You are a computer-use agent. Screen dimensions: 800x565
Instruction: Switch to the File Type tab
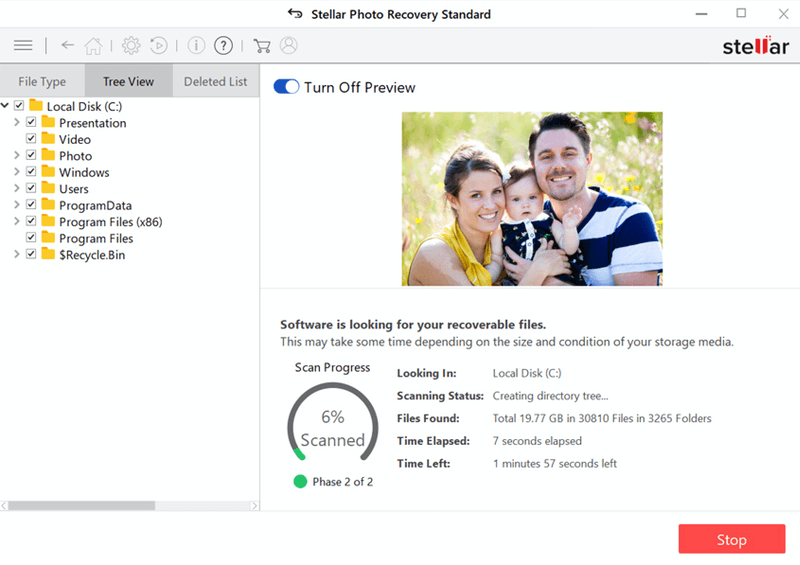pos(42,81)
